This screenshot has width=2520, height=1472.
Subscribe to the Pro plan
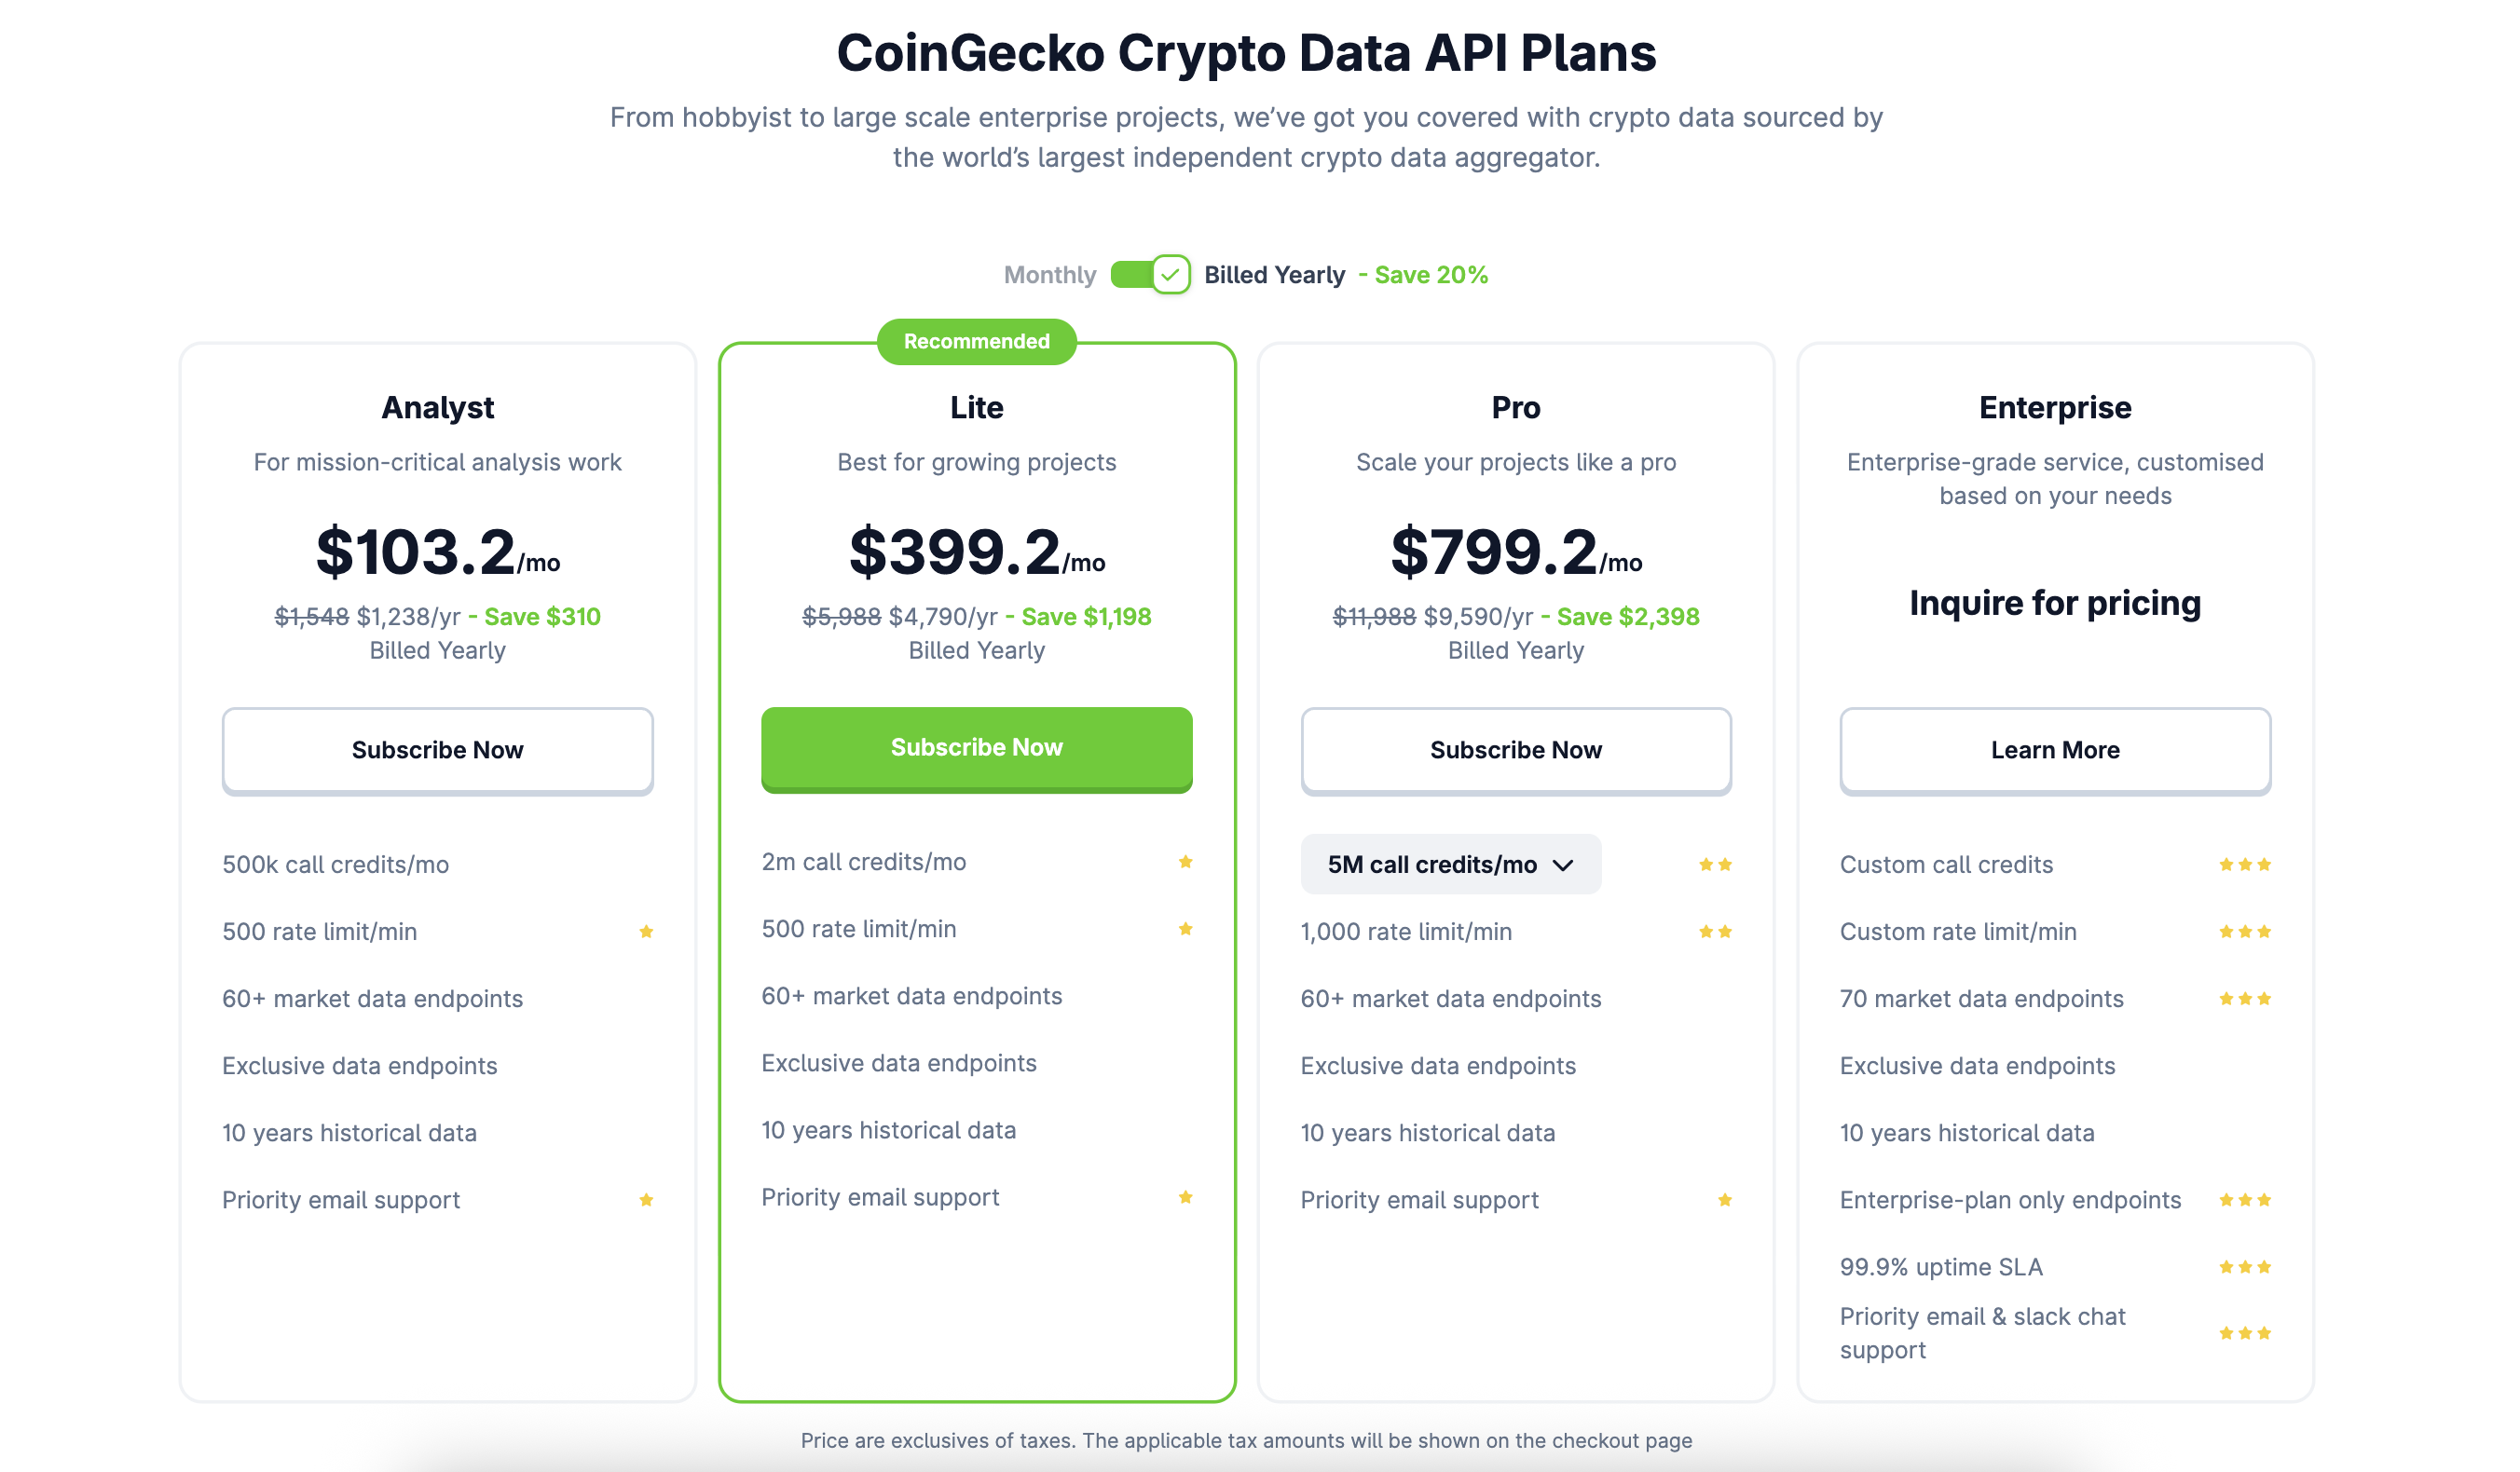click(1515, 750)
